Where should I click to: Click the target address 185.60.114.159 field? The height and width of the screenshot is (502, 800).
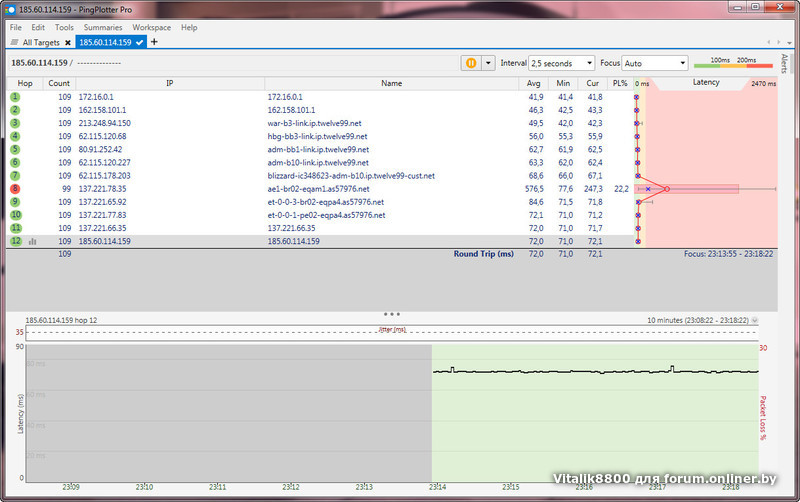[x=39, y=63]
